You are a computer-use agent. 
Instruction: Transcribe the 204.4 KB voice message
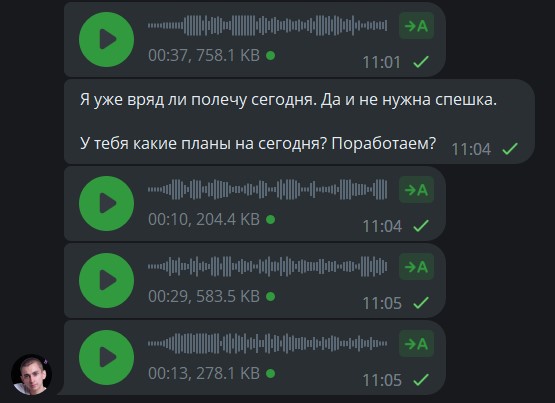(416, 190)
